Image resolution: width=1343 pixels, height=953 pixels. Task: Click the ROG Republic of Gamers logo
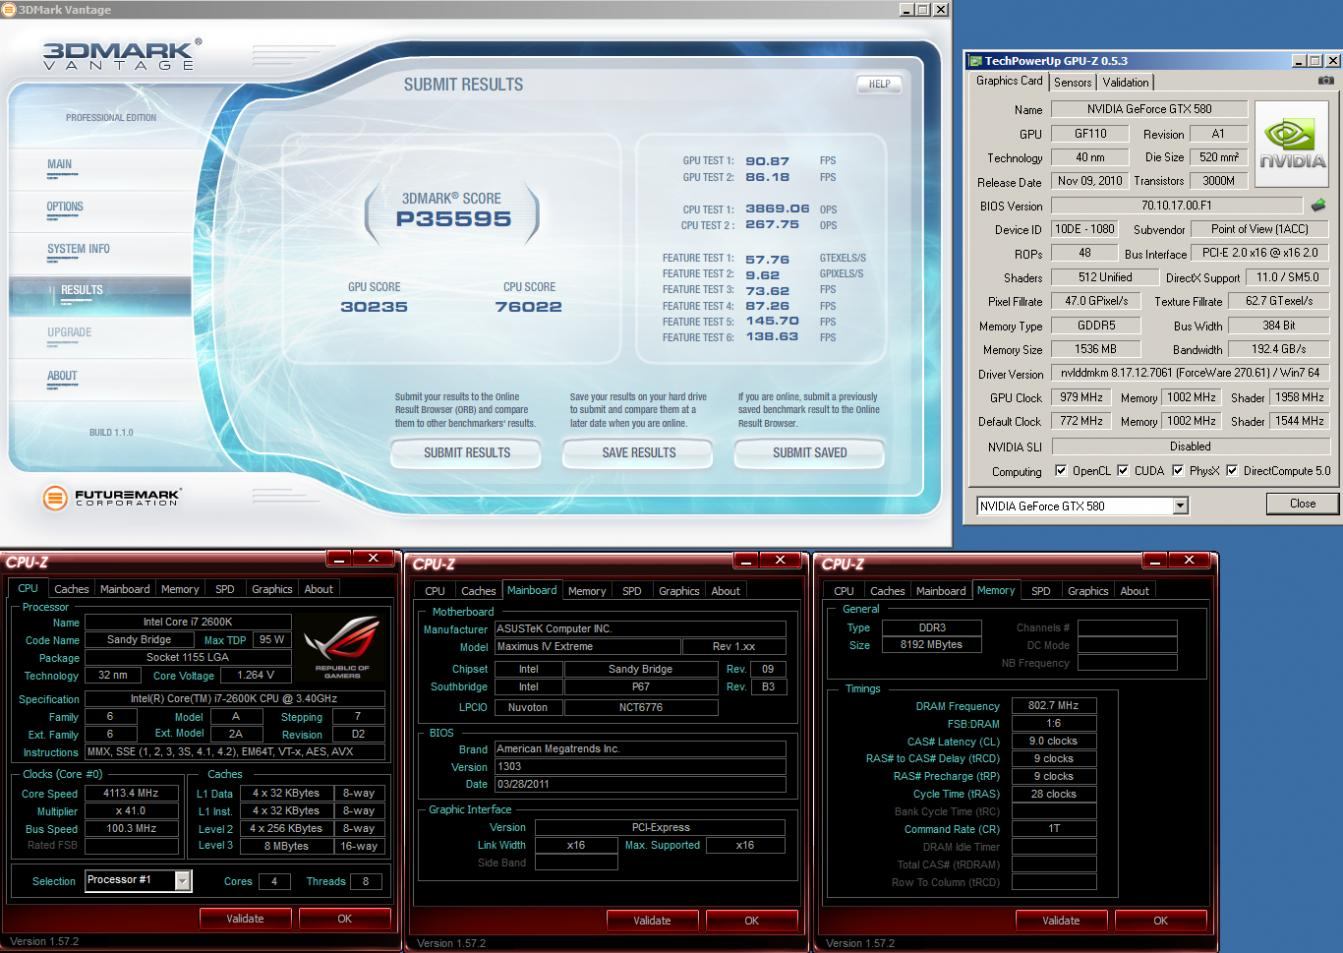342,647
